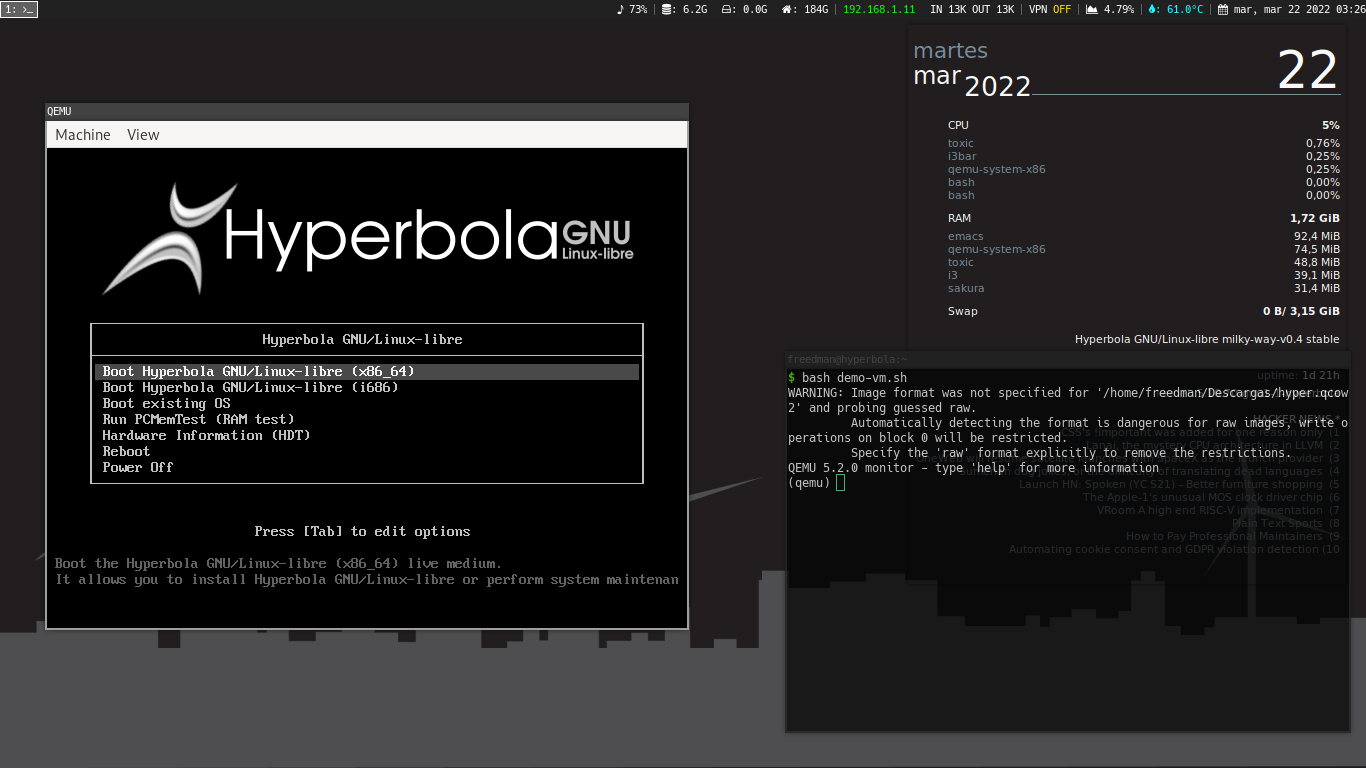Click the (qemu) prompt cursor in terminal
The width and height of the screenshot is (1366, 768).
pyautogui.click(x=841, y=483)
